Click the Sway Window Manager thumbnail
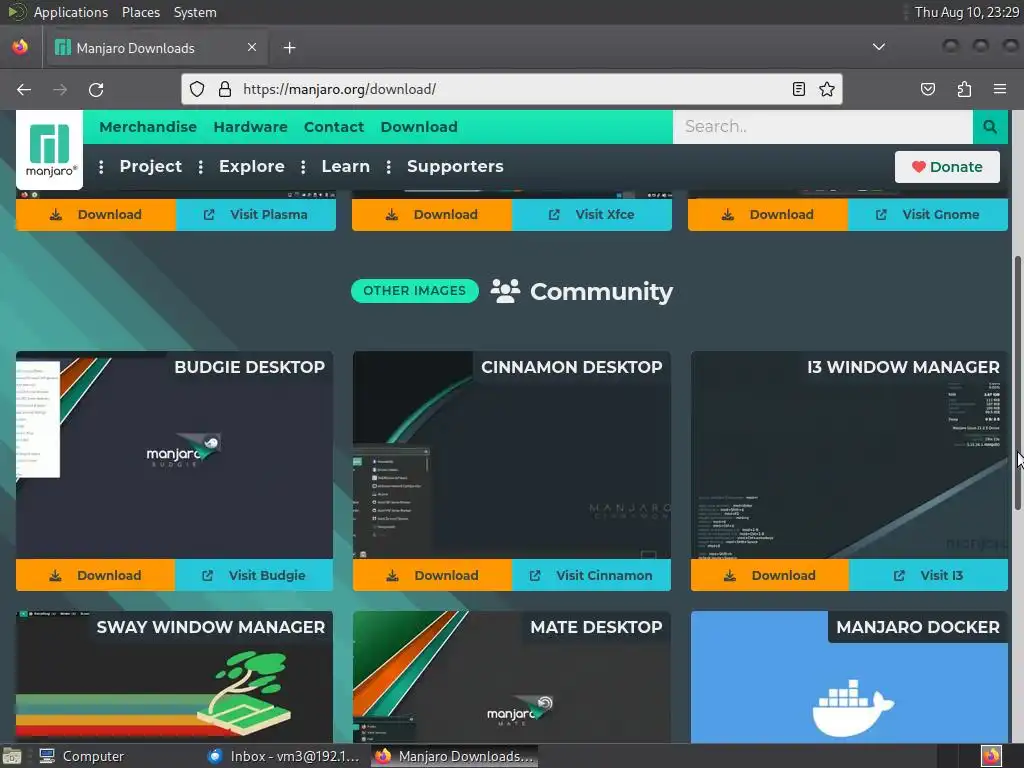The image size is (1024, 768). [174, 677]
